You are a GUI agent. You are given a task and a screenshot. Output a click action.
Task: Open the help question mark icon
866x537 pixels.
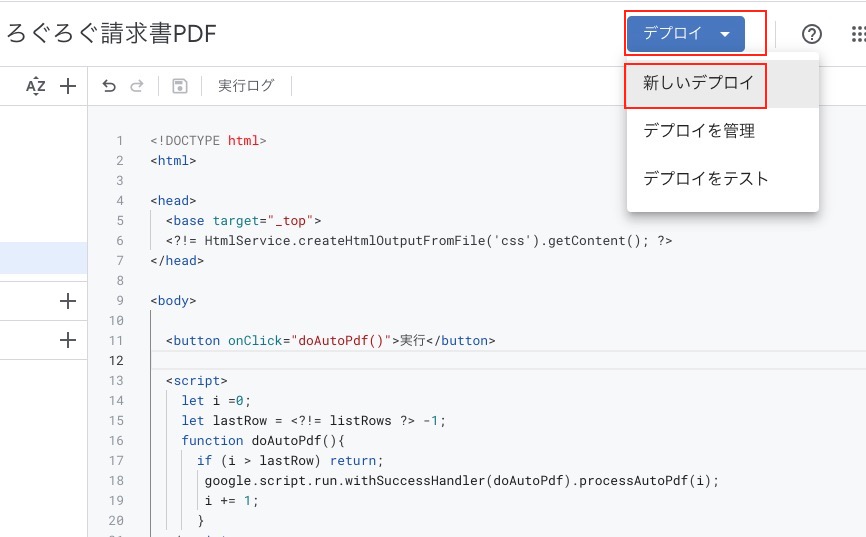coord(811,34)
